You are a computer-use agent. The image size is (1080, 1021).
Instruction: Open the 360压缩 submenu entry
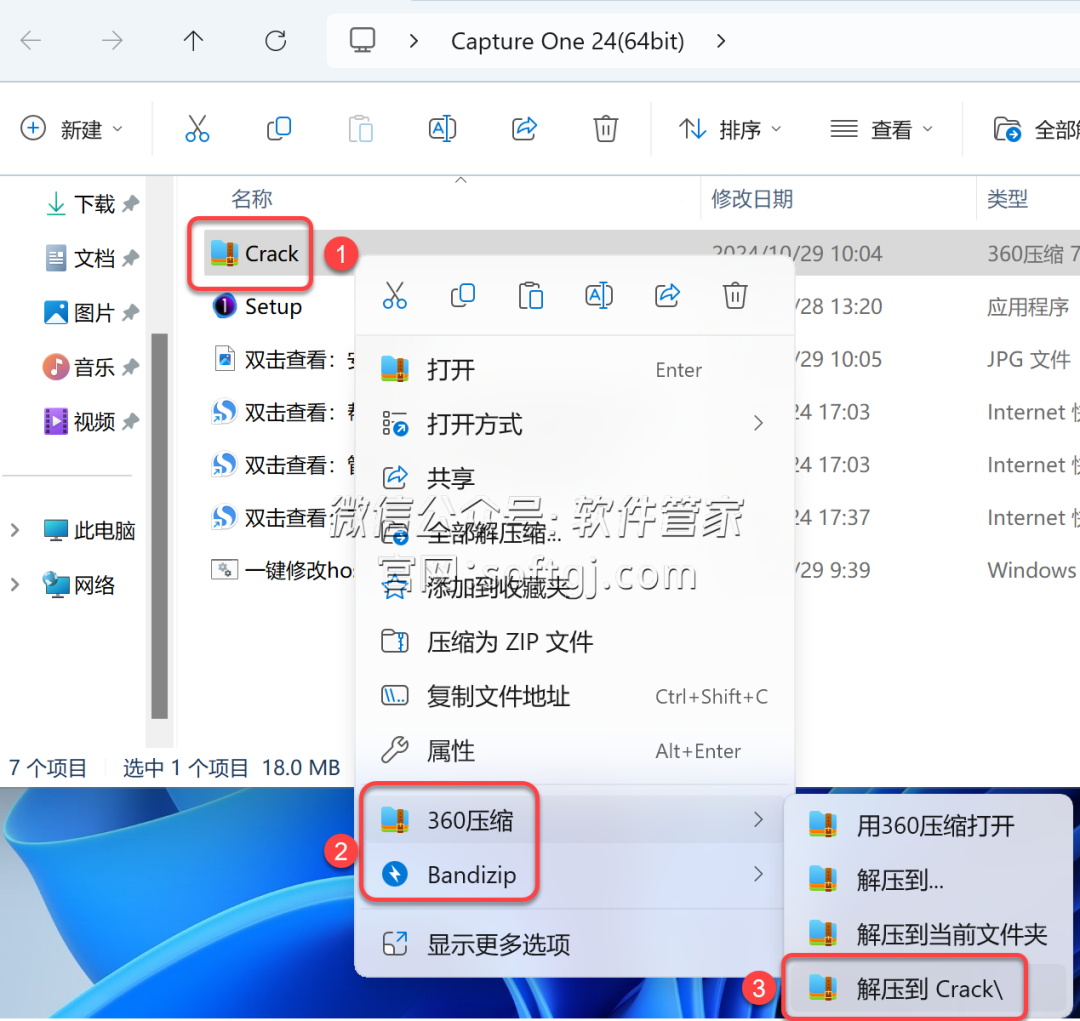coord(574,820)
